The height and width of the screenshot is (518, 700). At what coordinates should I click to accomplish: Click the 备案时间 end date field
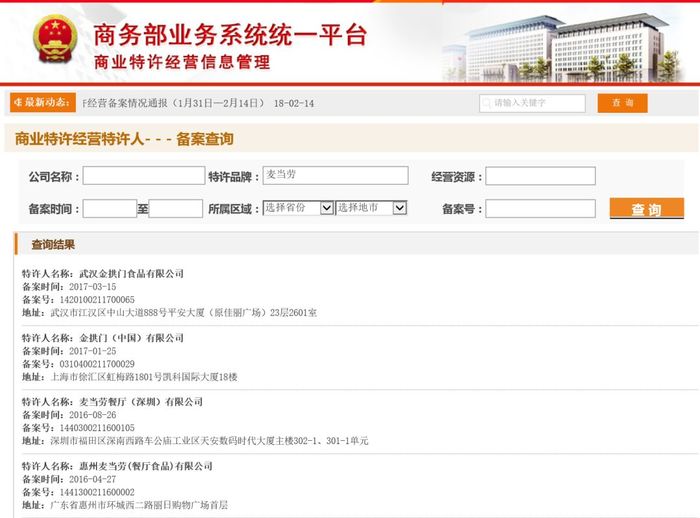pos(175,209)
